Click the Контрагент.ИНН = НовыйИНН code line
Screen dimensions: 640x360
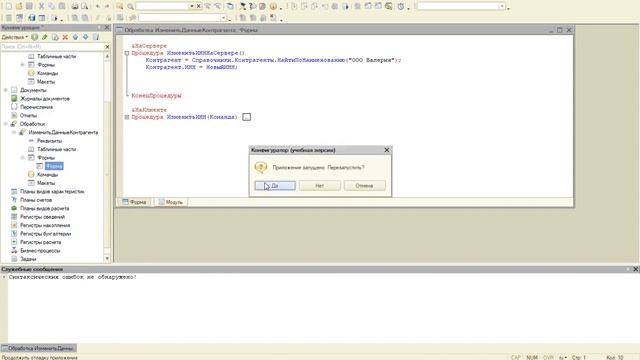click(x=191, y=67)
